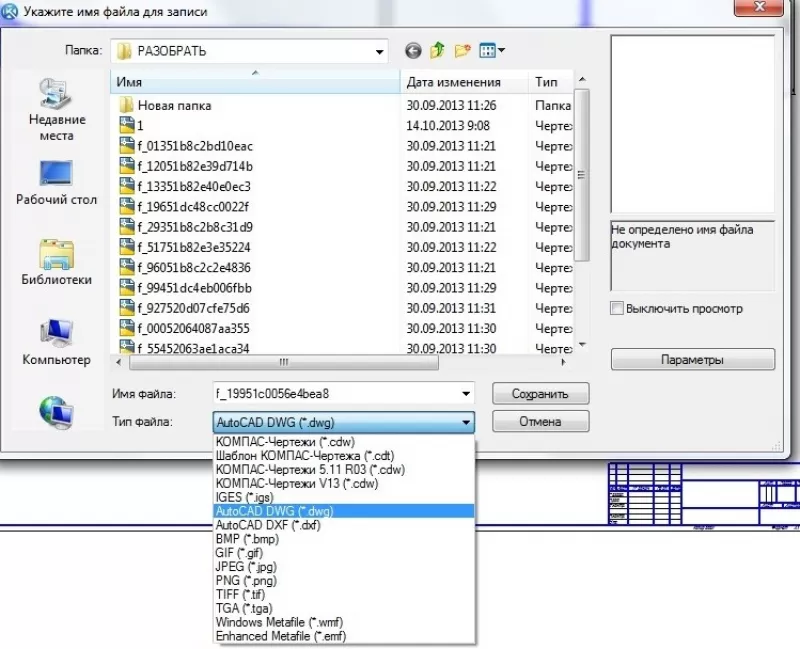The width and height of the screenshot is (800, 649).
Task: Click icon of file f_13351b82e40e0ec3
Action: (x=127, y=186)
